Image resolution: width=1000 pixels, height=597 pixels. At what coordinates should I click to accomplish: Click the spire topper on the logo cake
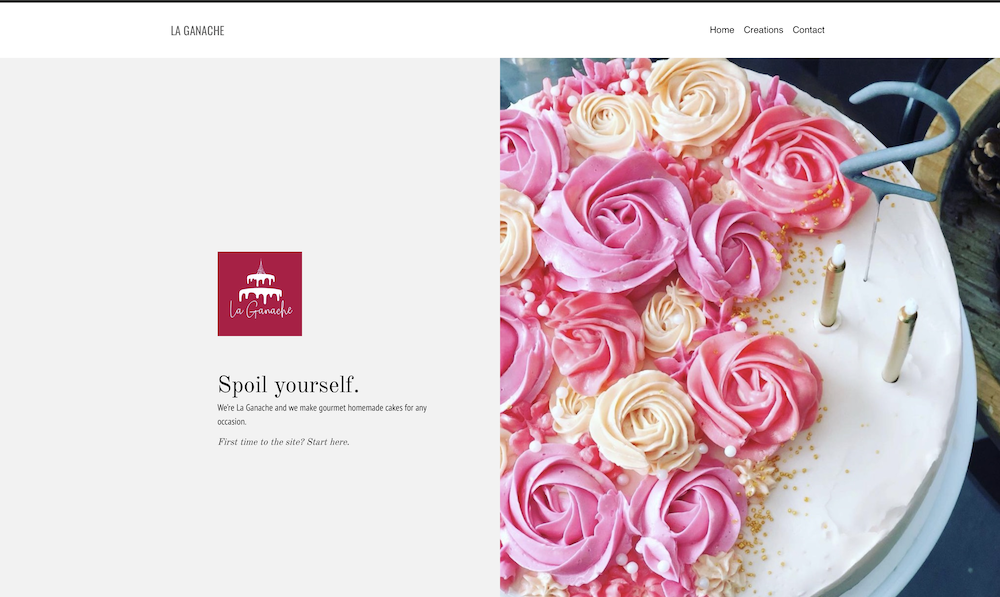[260, 266]
